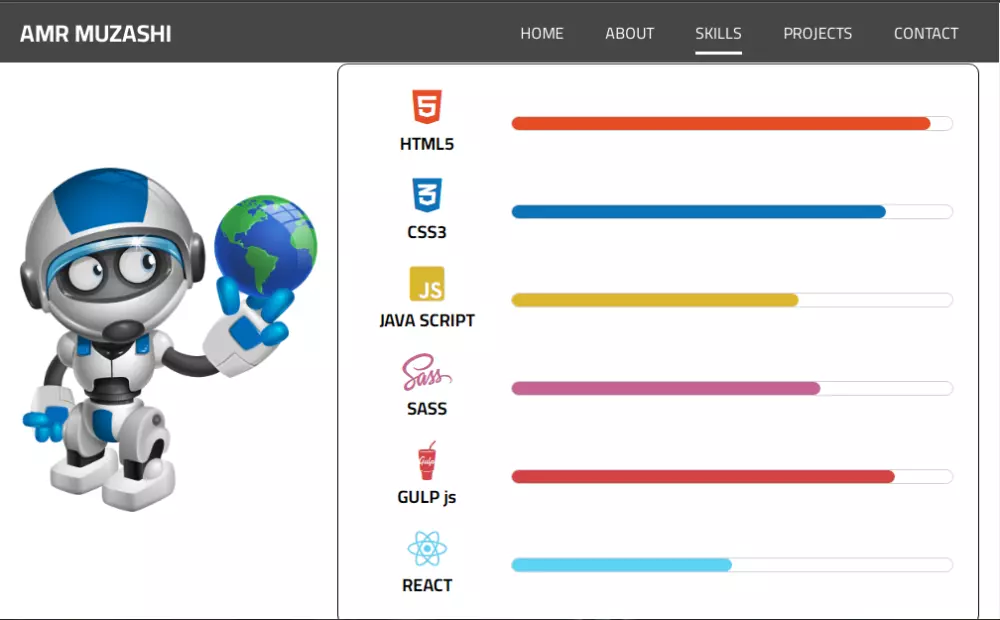1000x620 pixels.
Task: Click the pink Sass logo icon
Action: 427,372
